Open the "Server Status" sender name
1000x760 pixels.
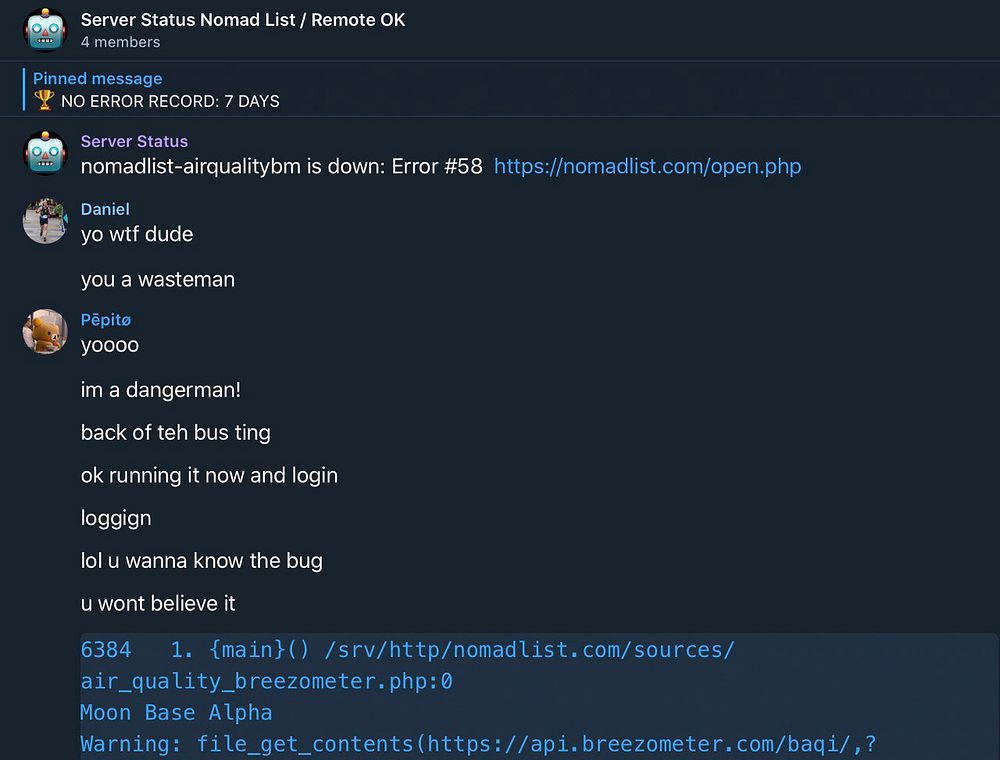134,142
